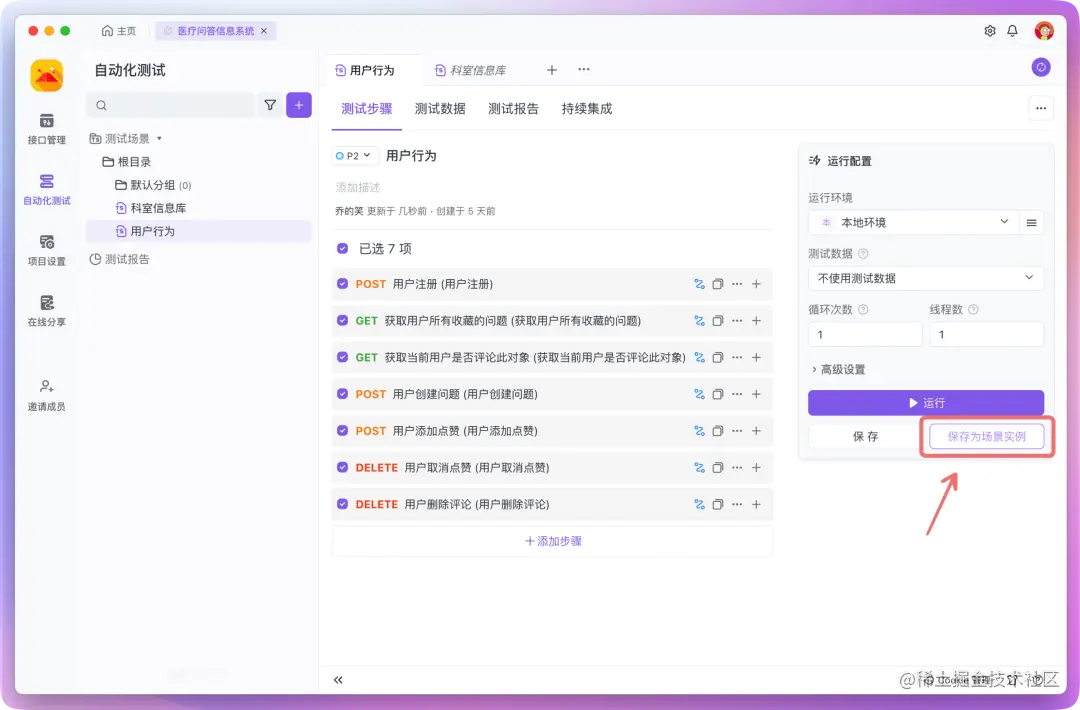Open environment management via the ≡ icon

(x=1031, y=222)
